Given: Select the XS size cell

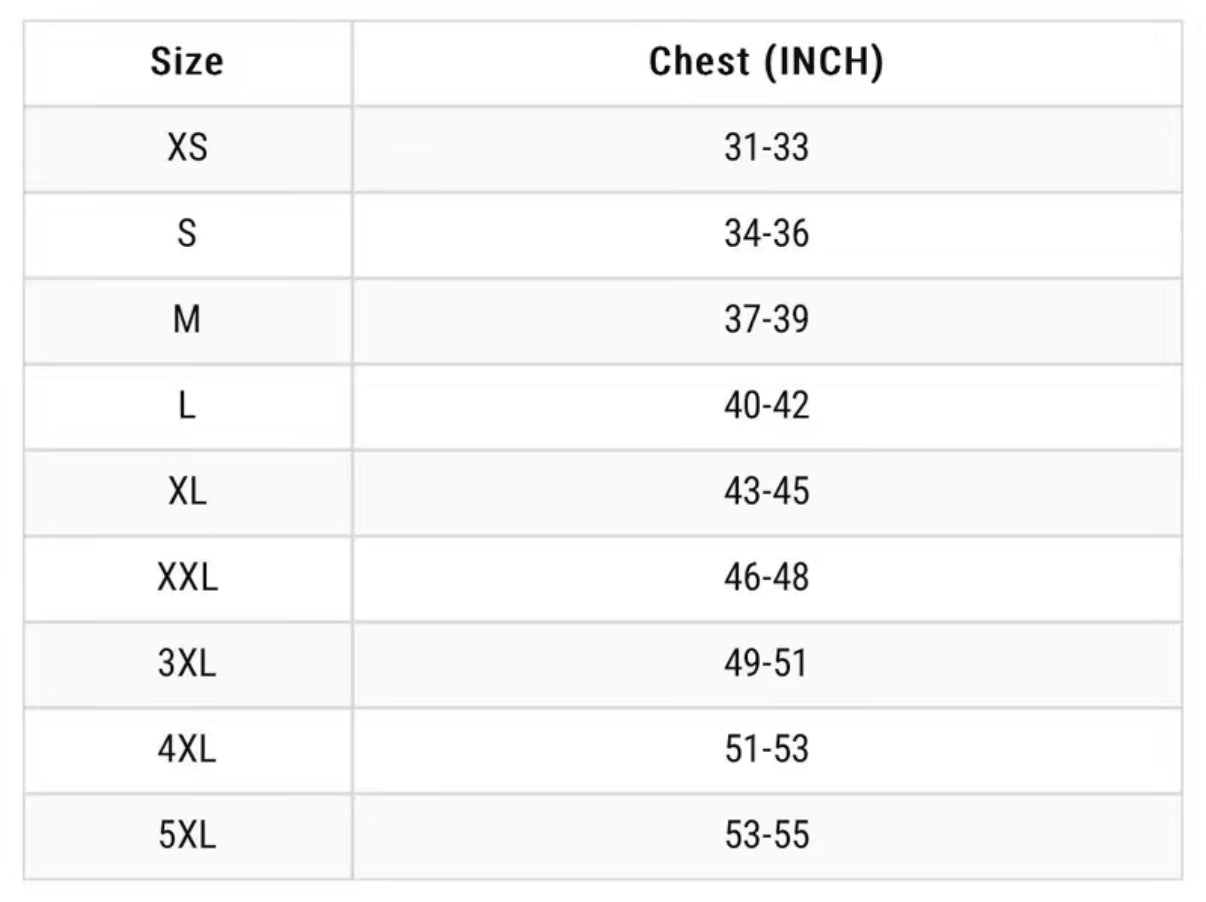Looking at the screenshot, I should [187, 148].
